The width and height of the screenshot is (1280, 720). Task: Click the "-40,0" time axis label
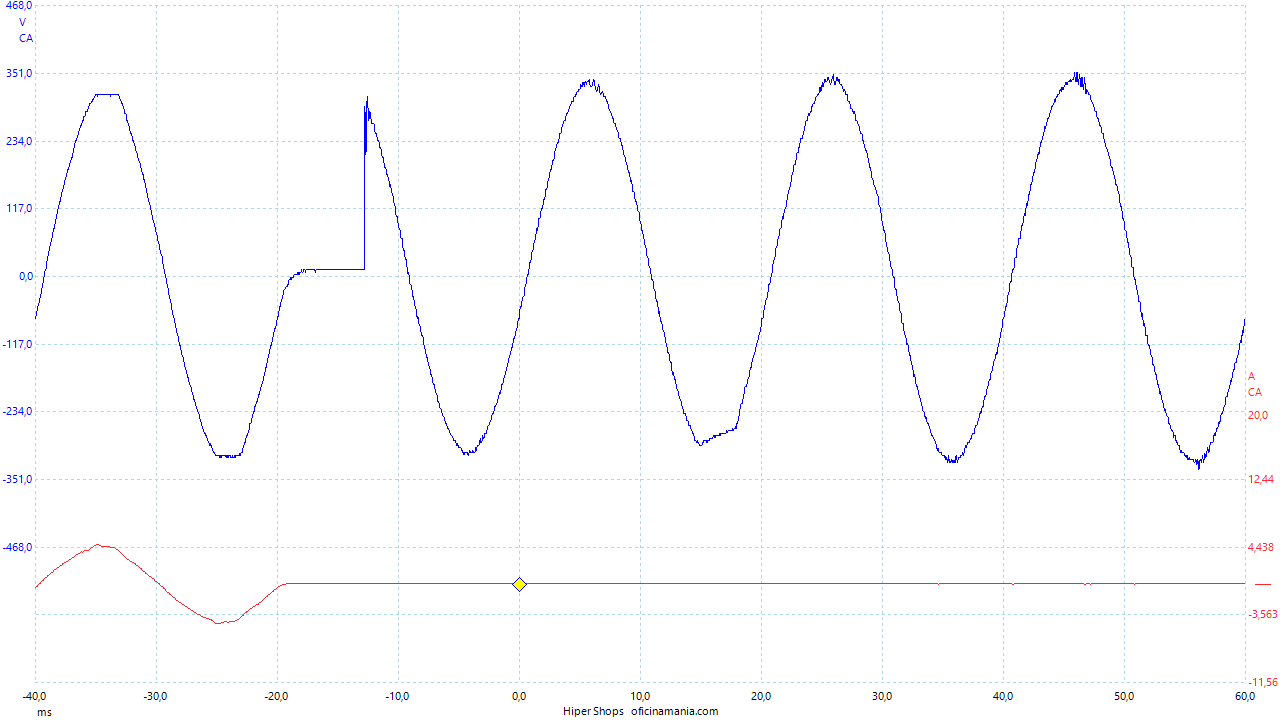coord(35,696)
